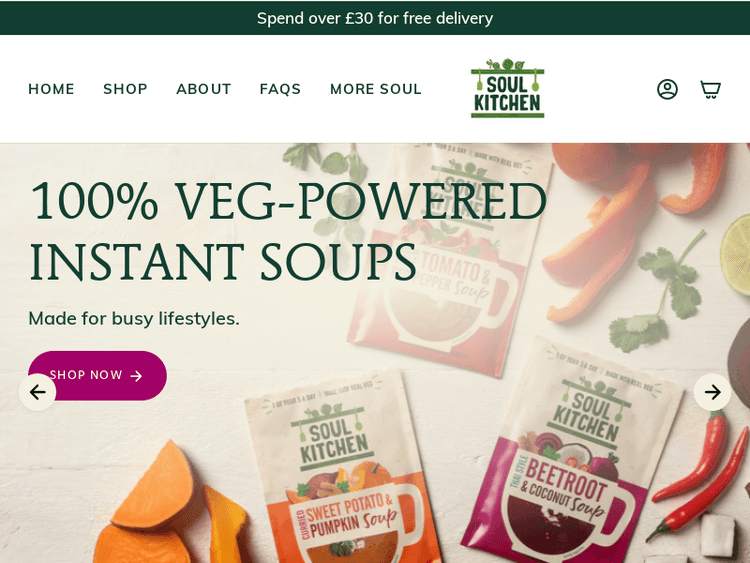Open the user account icon
This screenshot has width=750, height=563.
coord(667,89)
